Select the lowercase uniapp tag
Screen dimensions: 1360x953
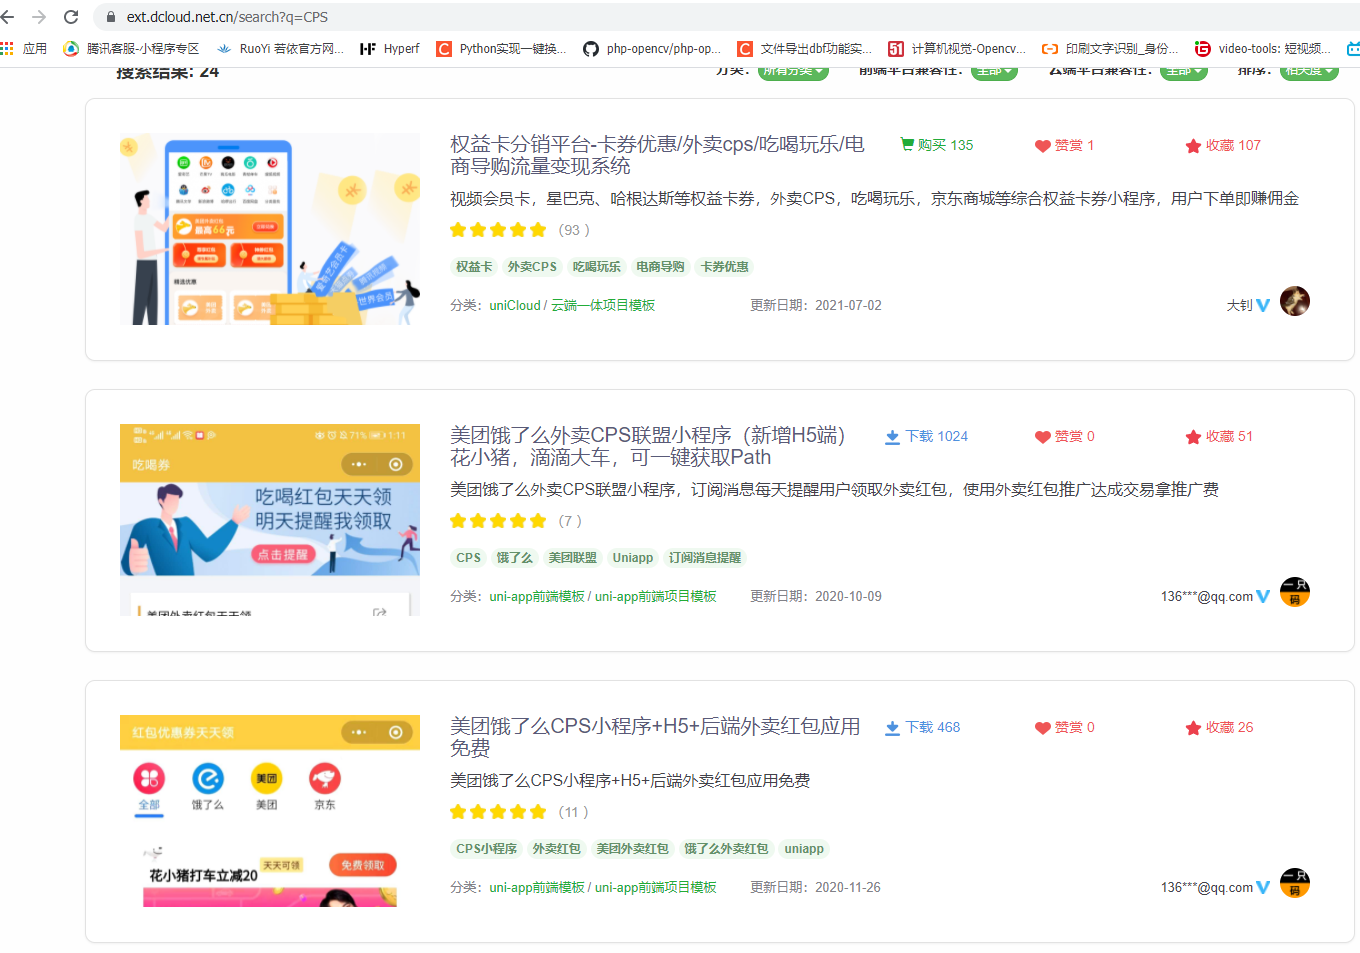(x=804, y=849)
